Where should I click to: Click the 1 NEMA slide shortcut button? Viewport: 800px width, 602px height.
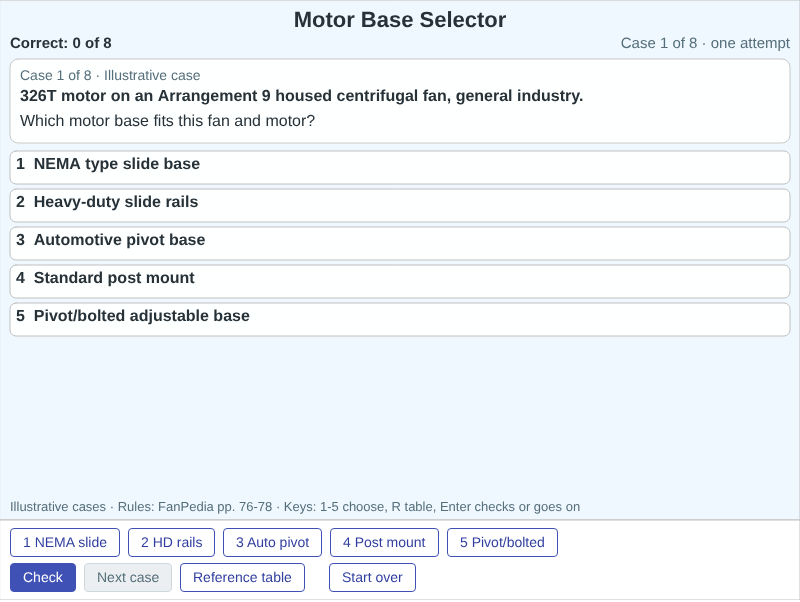[65, 542]
